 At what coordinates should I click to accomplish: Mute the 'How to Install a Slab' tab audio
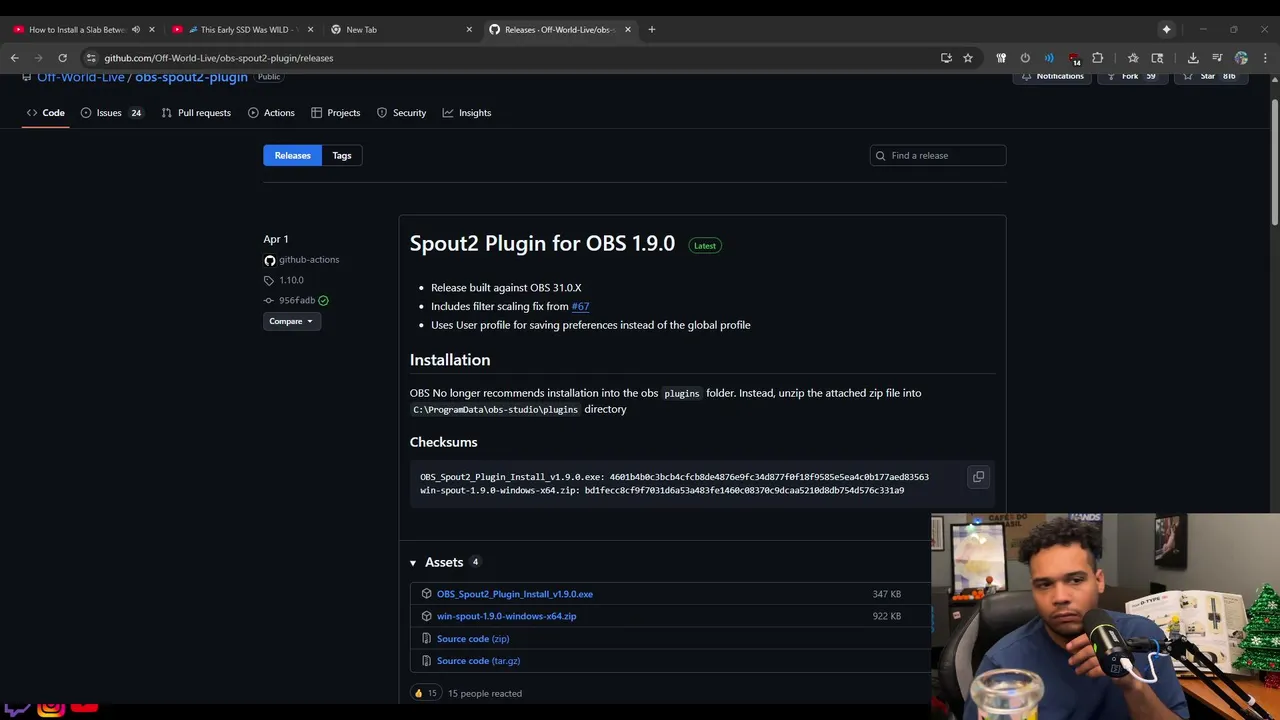click(x=136, y=29)
